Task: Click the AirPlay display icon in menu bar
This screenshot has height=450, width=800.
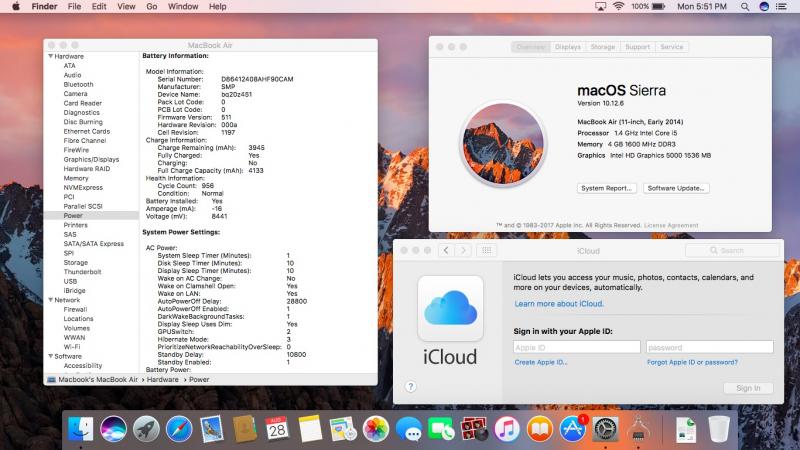Action: pyautogui.click(x=600, y=7)
